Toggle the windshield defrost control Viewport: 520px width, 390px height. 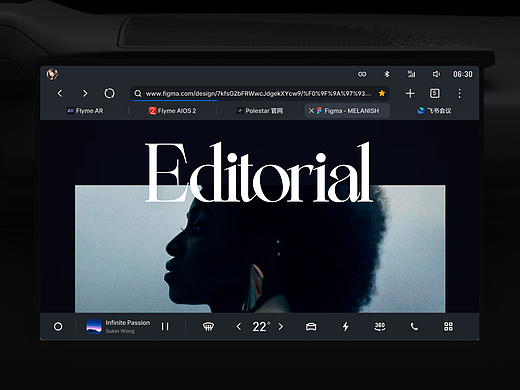(x=208, y=326)
